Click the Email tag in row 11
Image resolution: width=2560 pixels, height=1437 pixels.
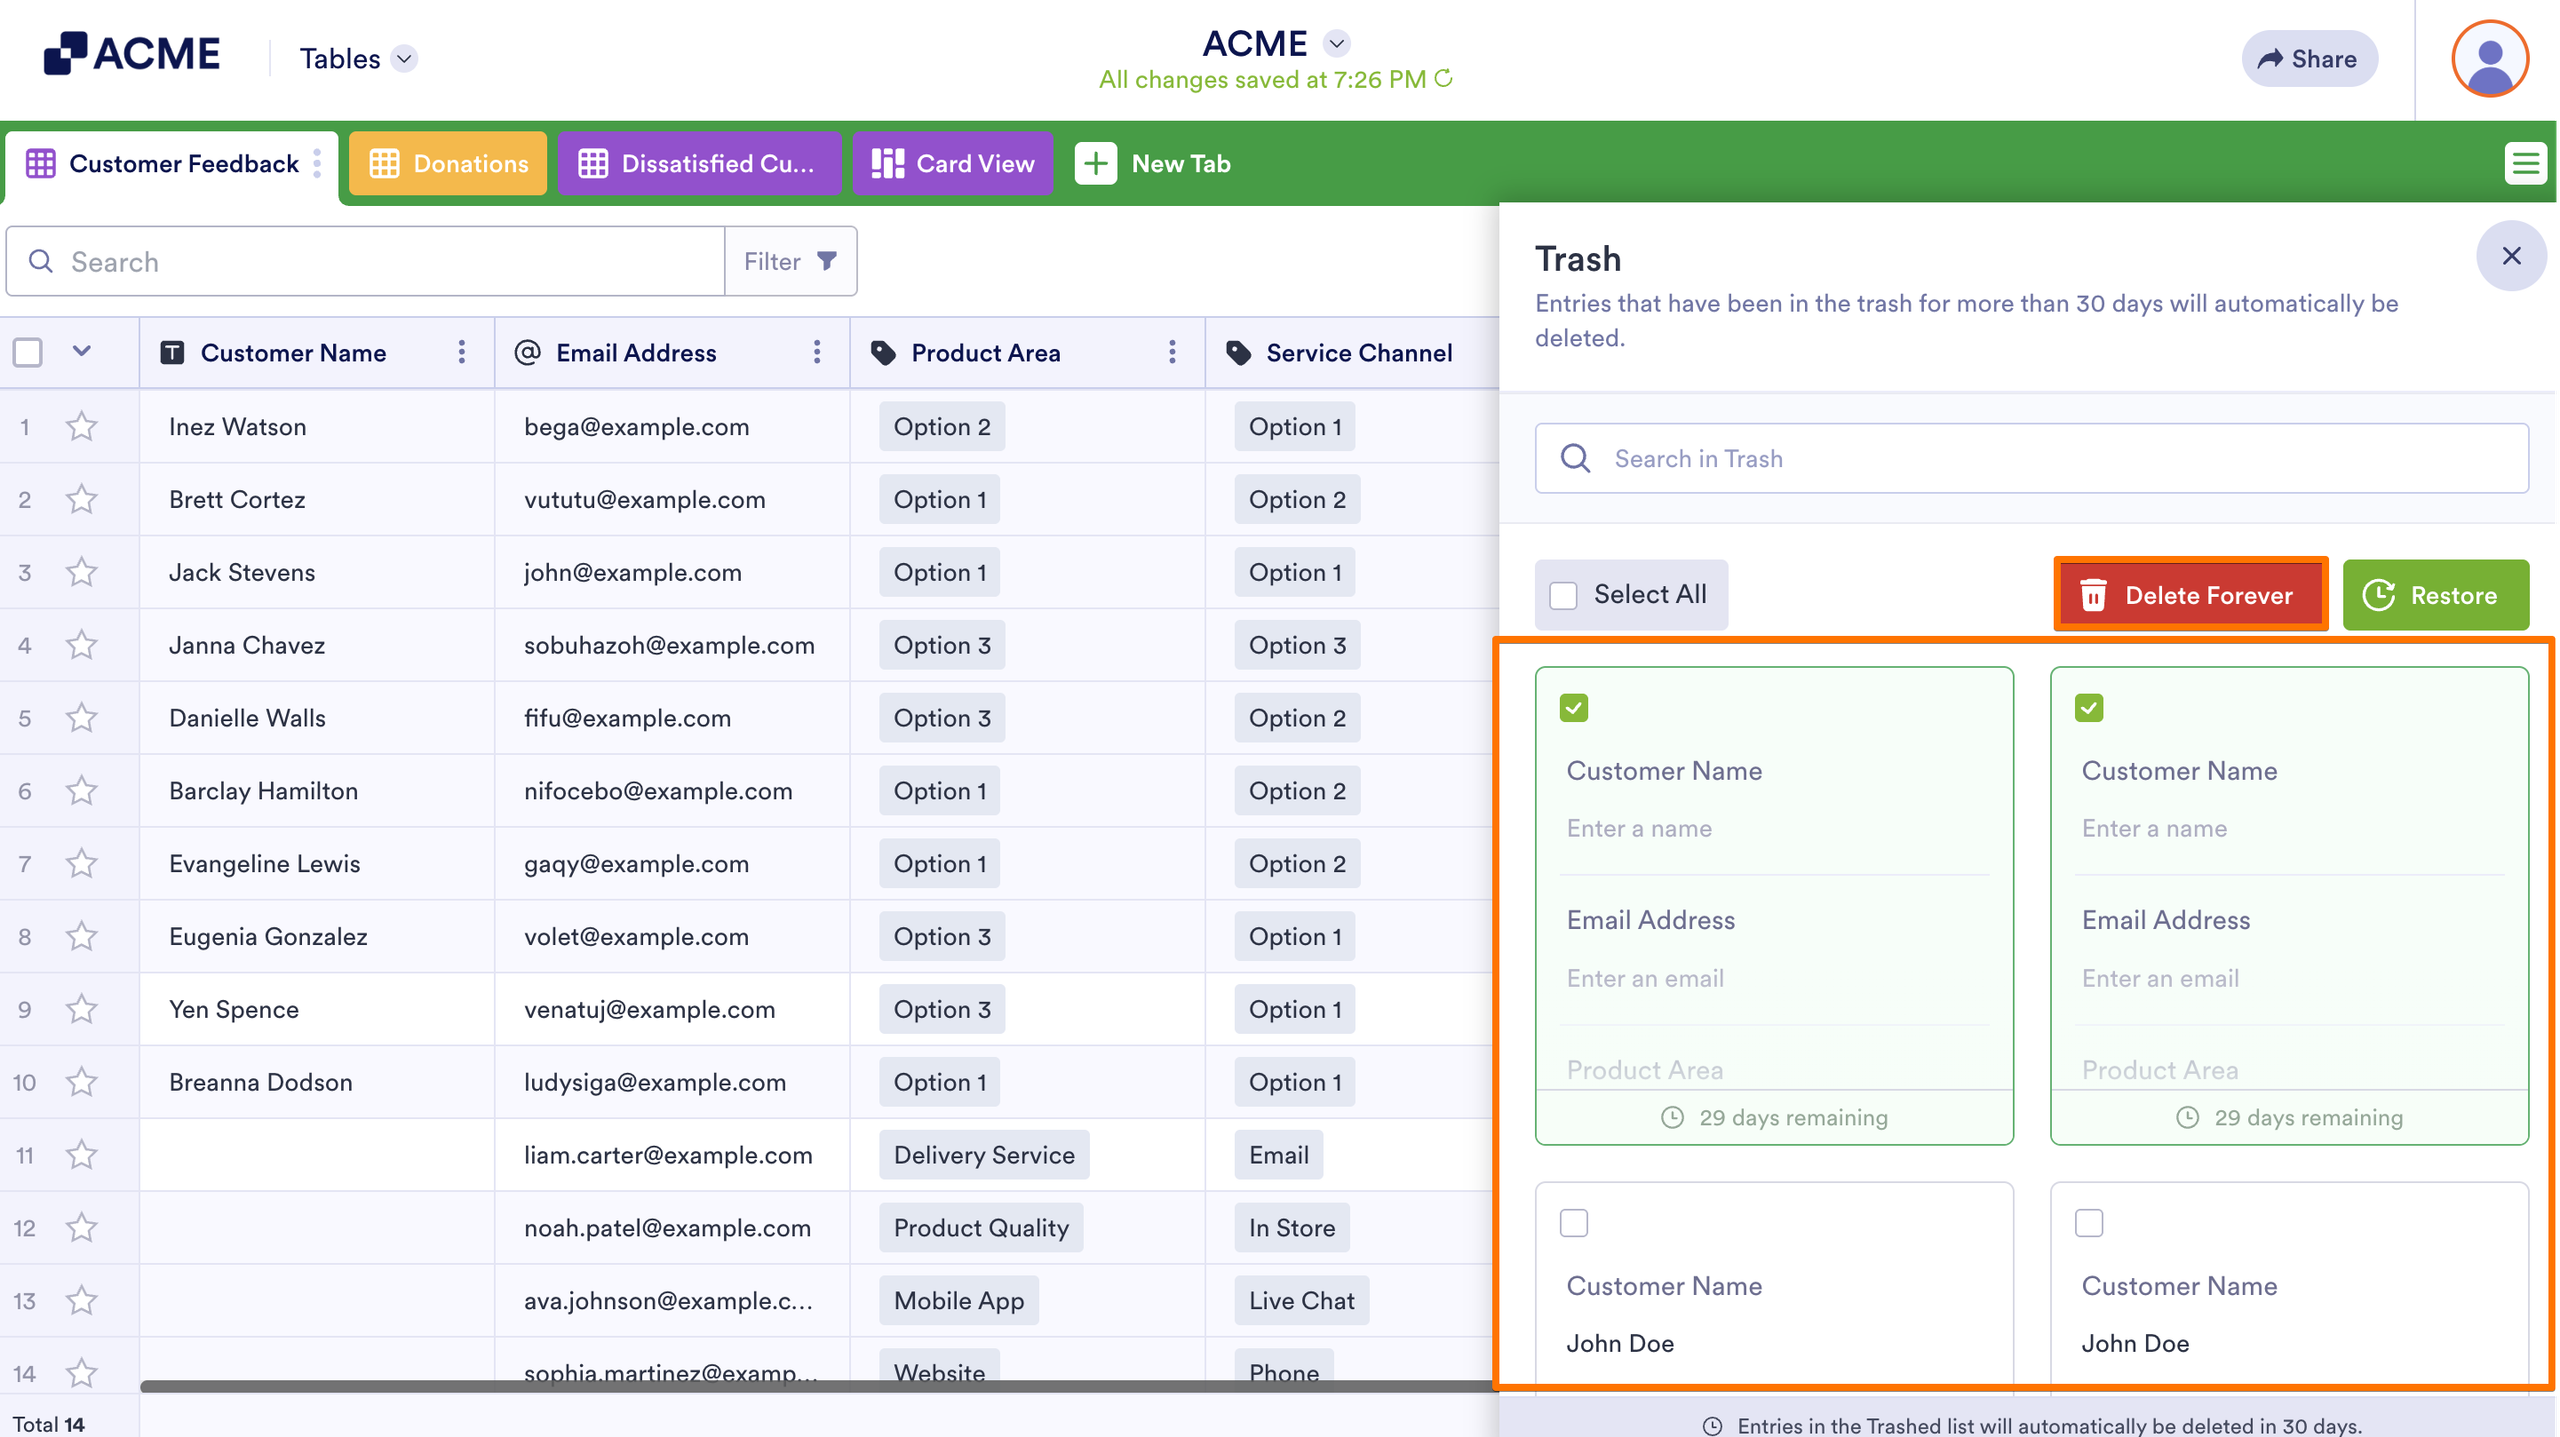[x=1278, y=1155]
